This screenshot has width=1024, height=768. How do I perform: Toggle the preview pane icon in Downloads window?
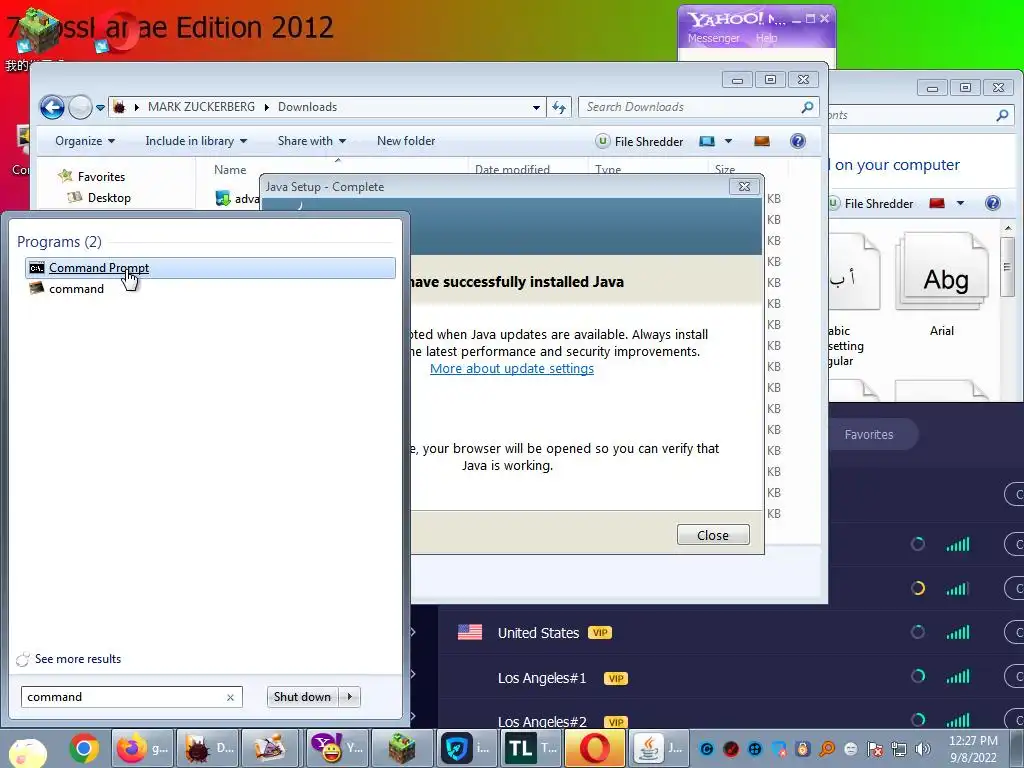pos(761,141)
